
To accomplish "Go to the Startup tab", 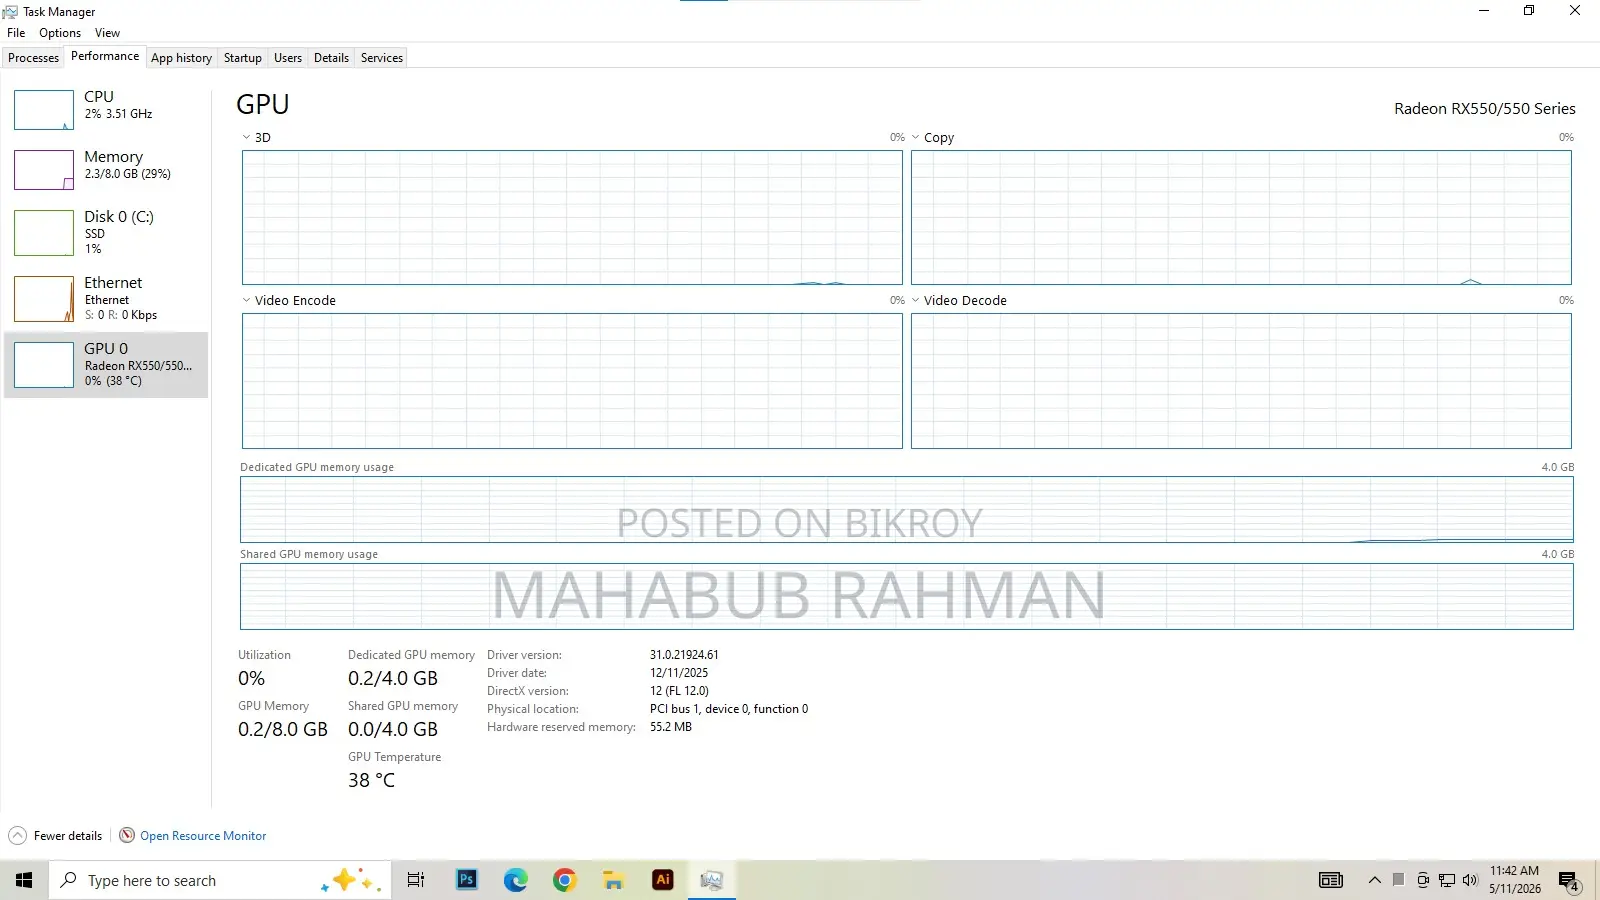I will [x=242, y=58].
